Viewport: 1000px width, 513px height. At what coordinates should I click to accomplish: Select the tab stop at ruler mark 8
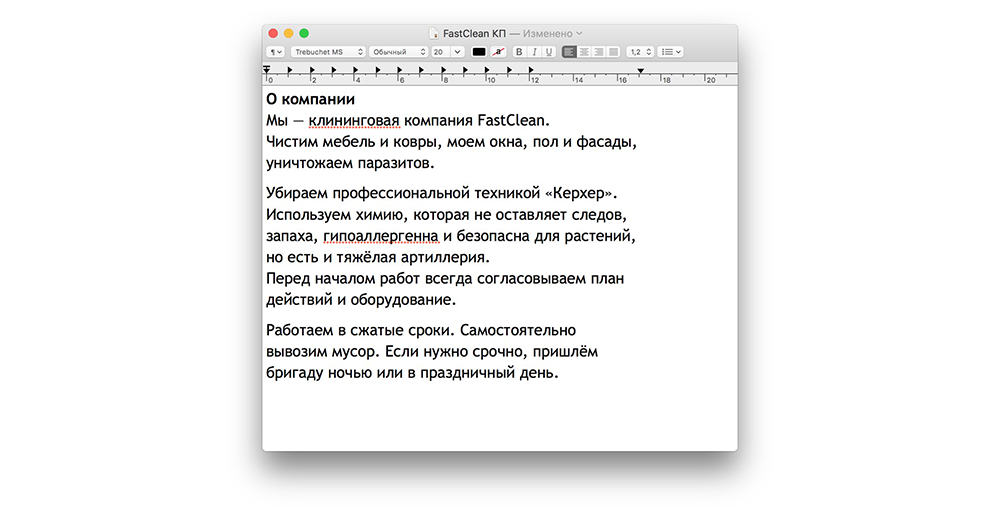tap(443, 70)
